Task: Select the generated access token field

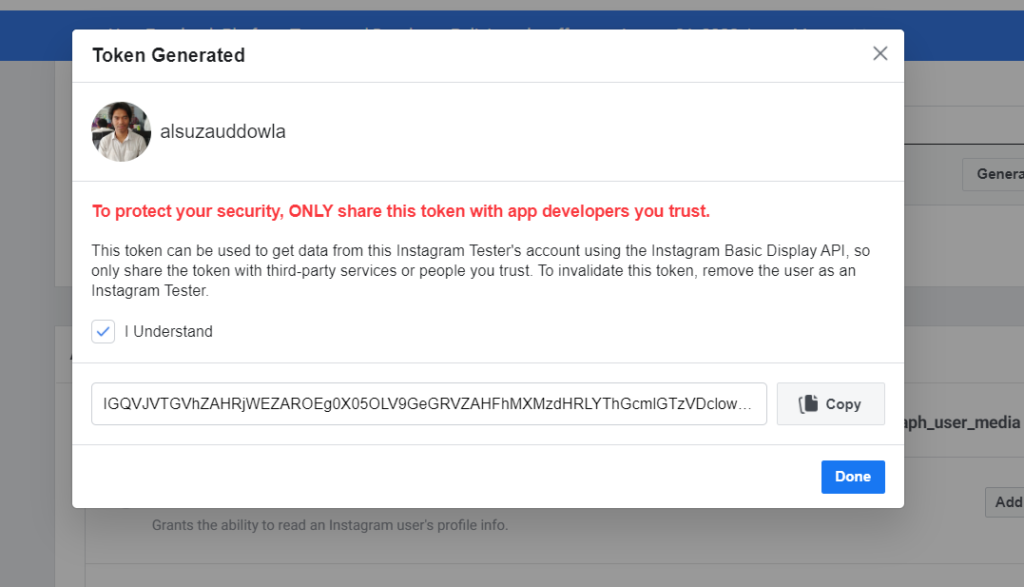Action: click(429, 404)
